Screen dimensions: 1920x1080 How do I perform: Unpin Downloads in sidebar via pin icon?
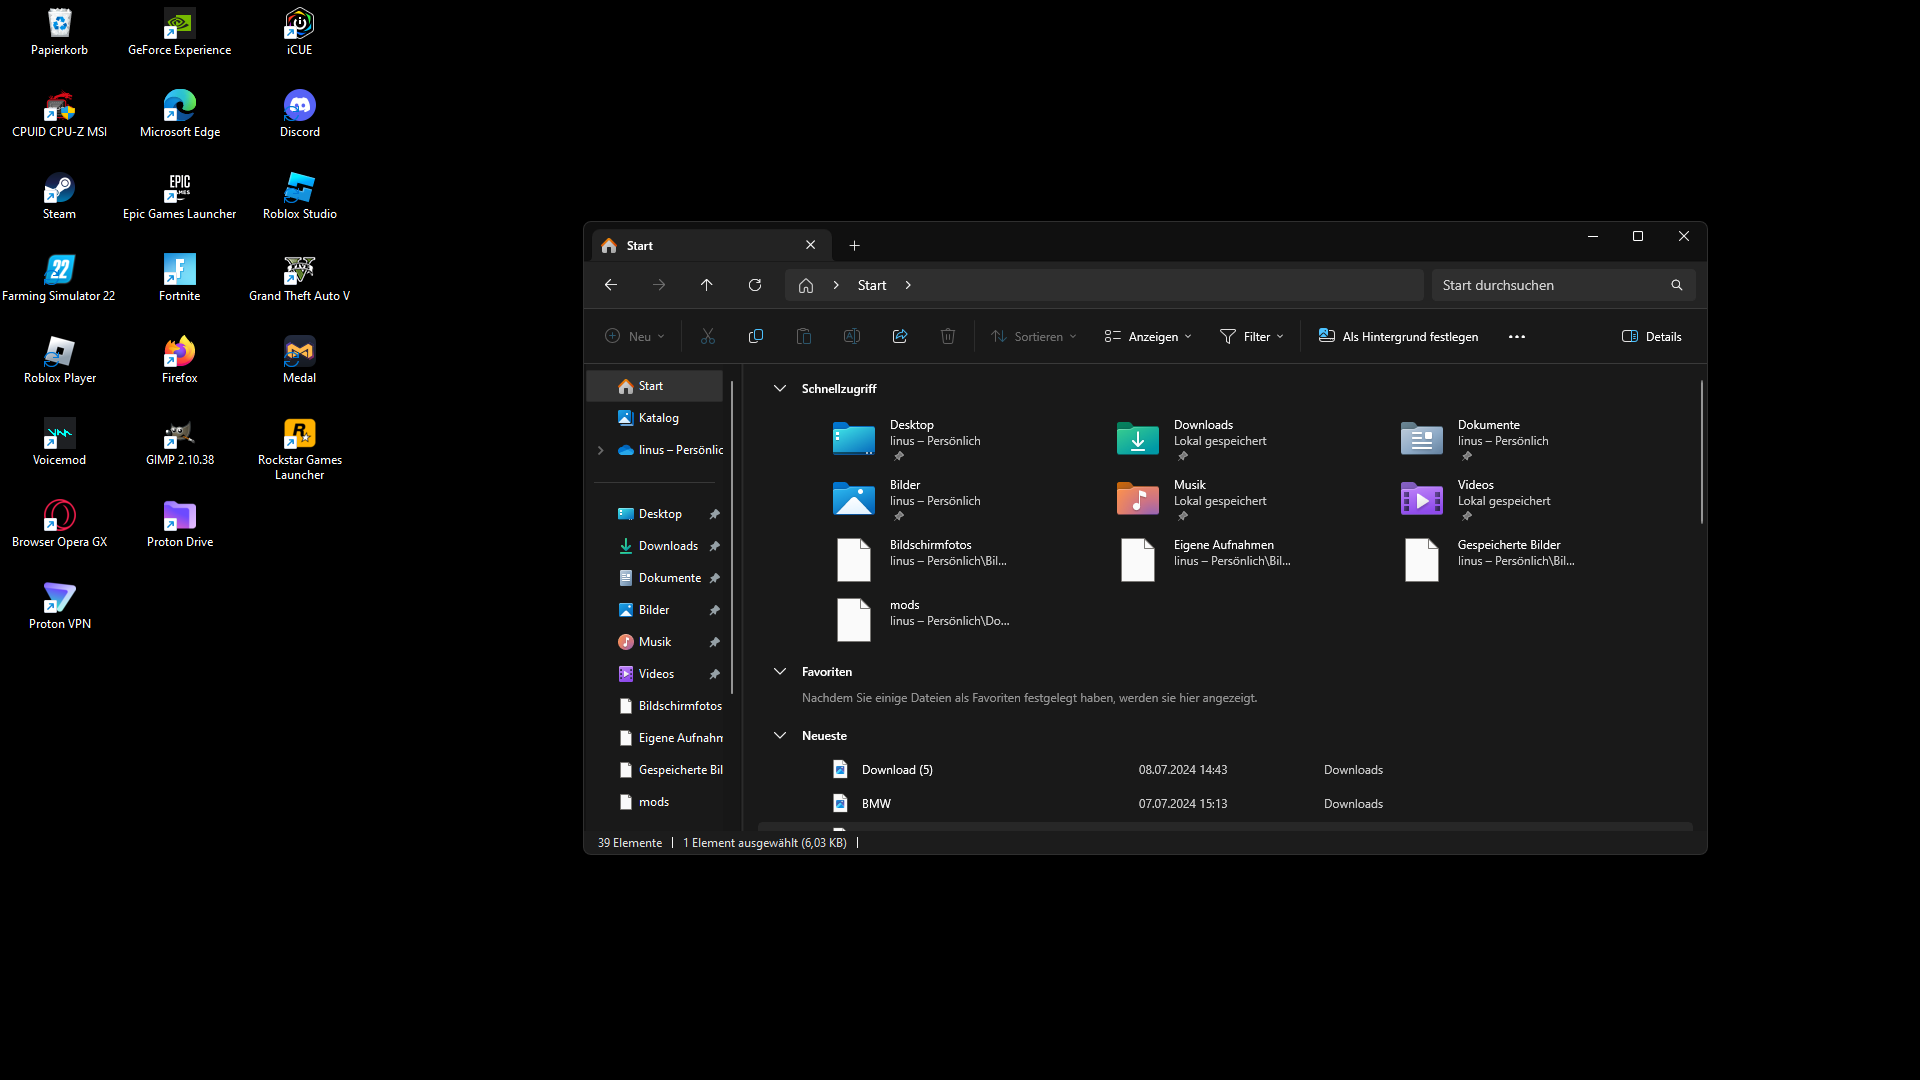715,546
